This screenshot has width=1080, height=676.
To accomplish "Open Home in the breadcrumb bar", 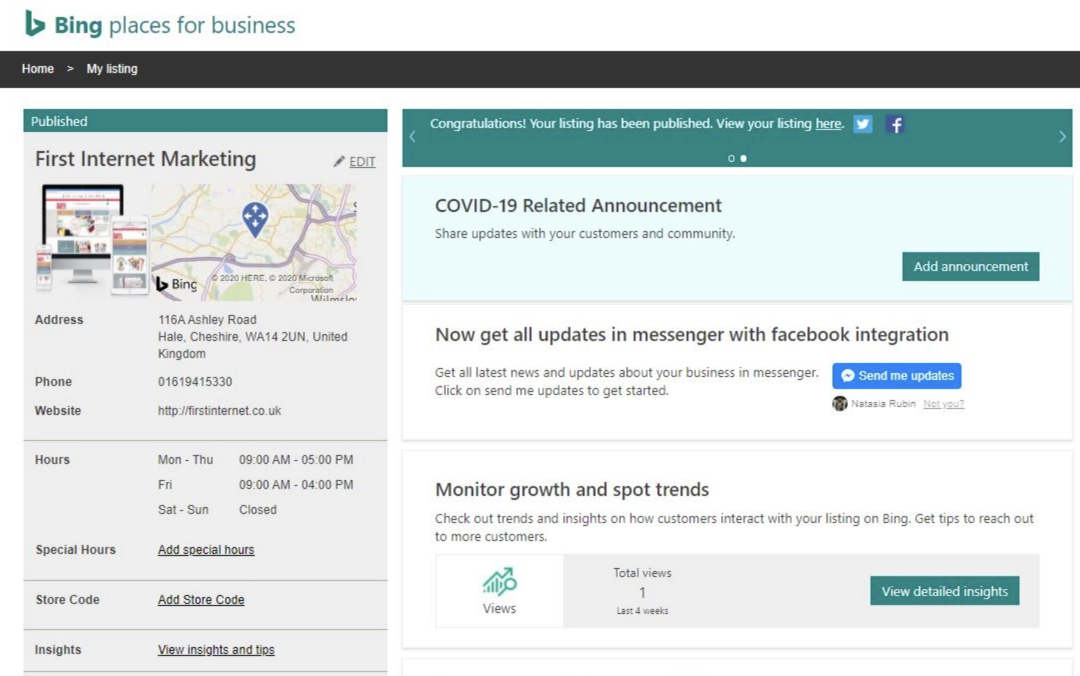I will [38, 69].
